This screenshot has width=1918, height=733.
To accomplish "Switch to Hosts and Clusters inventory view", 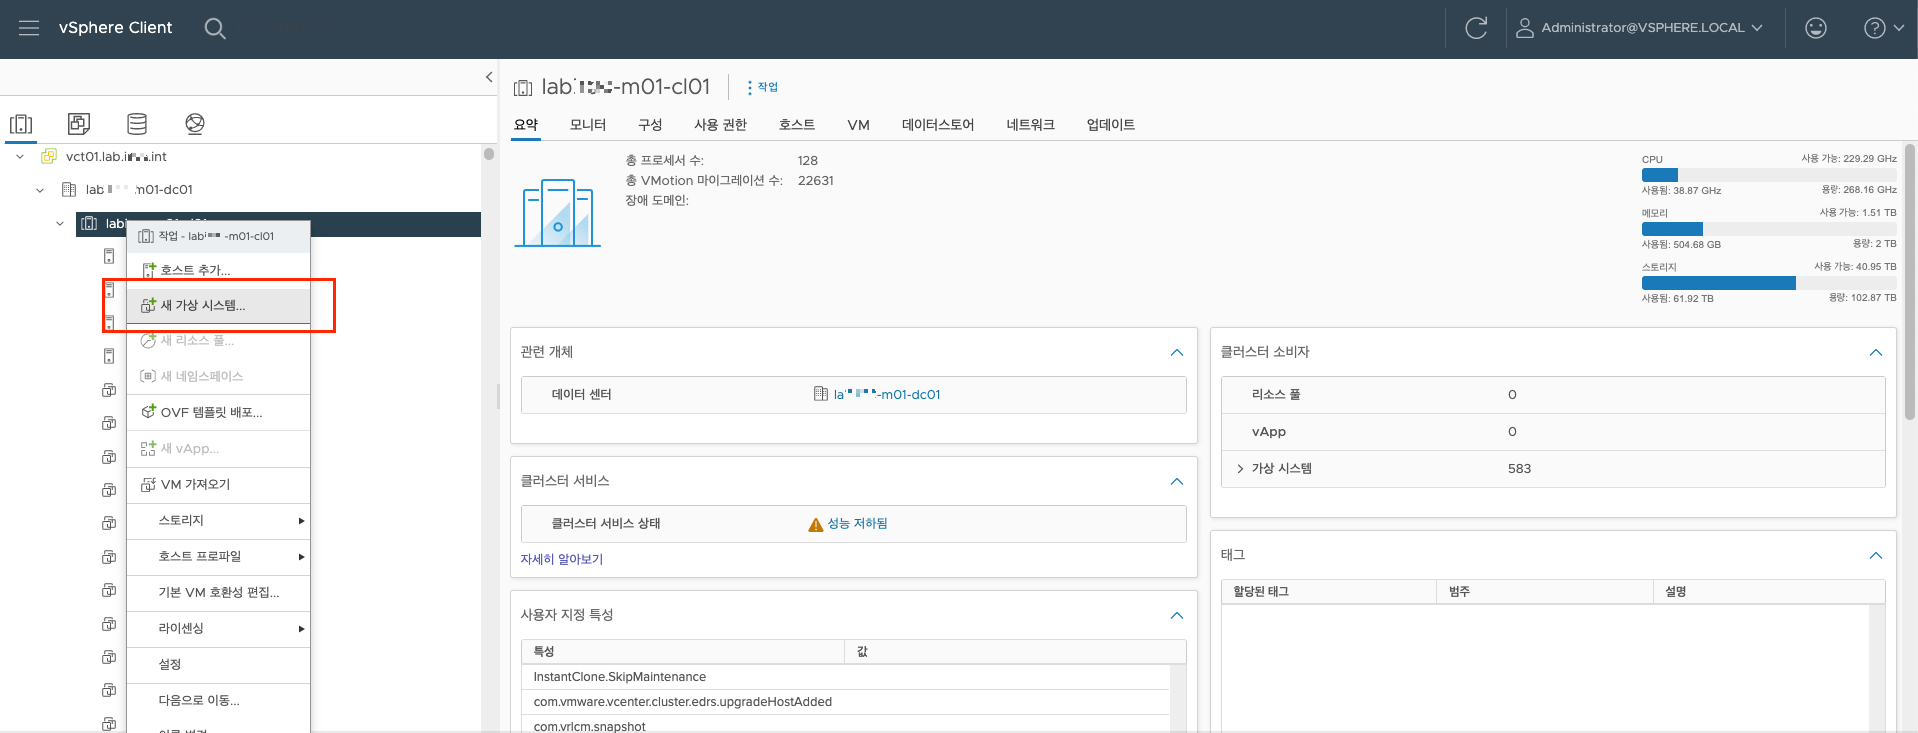I will click(x=21, y=124).
